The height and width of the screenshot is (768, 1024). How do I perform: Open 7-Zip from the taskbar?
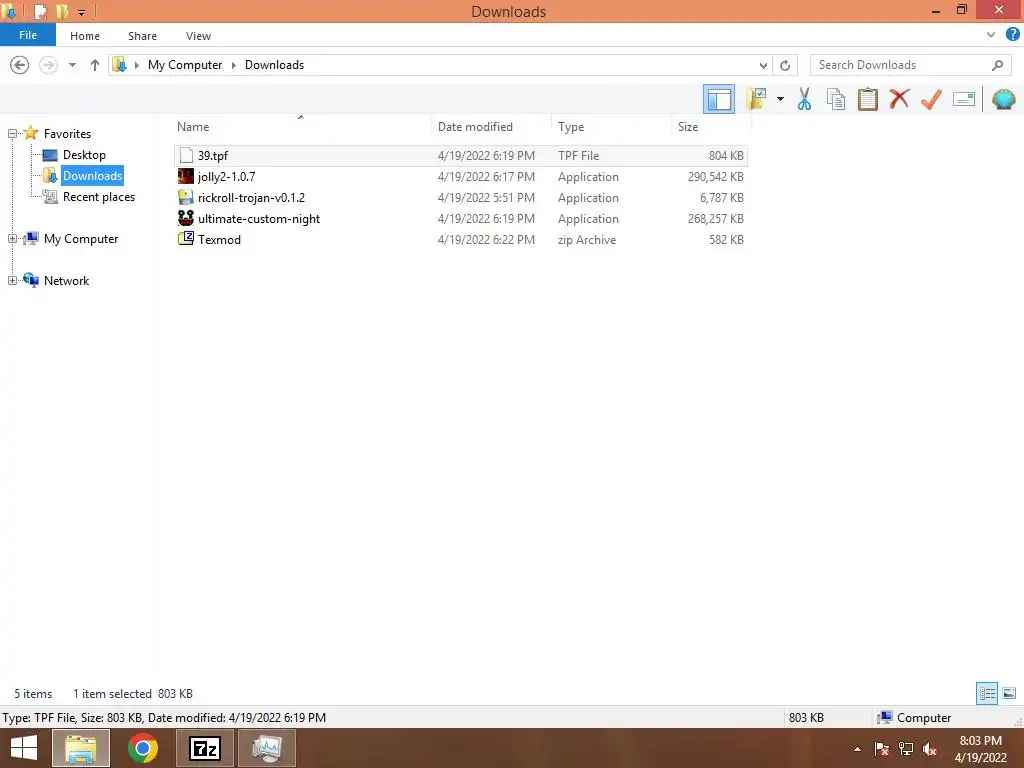click(204, 748)
